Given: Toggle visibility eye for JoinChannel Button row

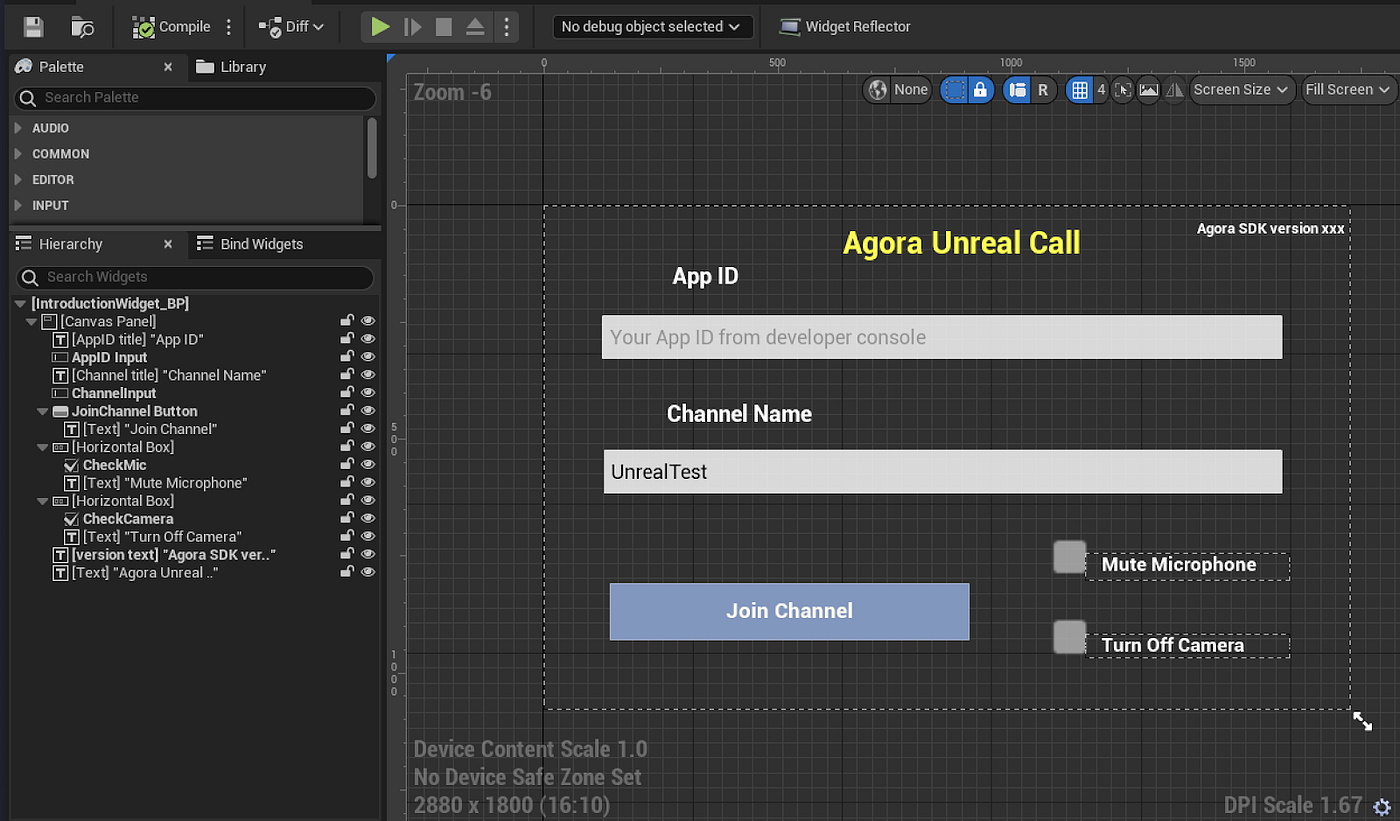Looking at the screenshot, I should pos(368,412).
